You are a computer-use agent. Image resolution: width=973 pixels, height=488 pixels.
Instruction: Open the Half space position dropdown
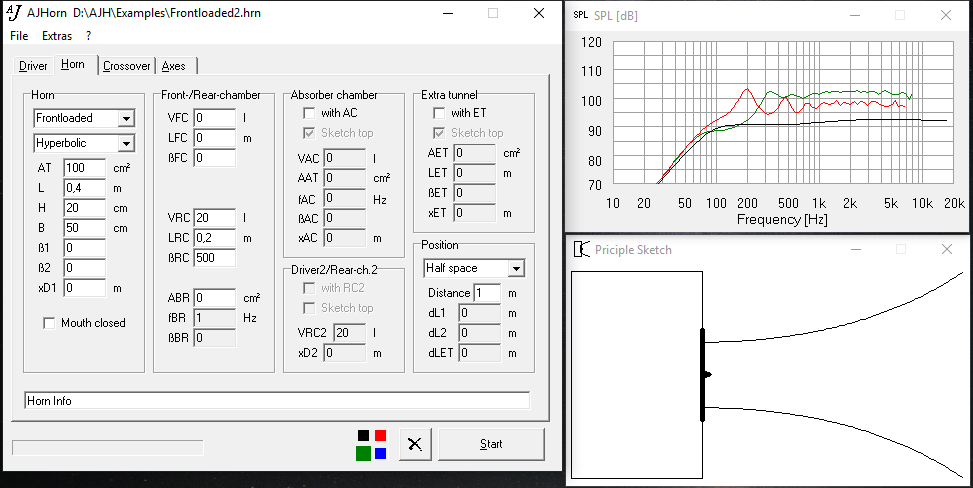point(516,268)
